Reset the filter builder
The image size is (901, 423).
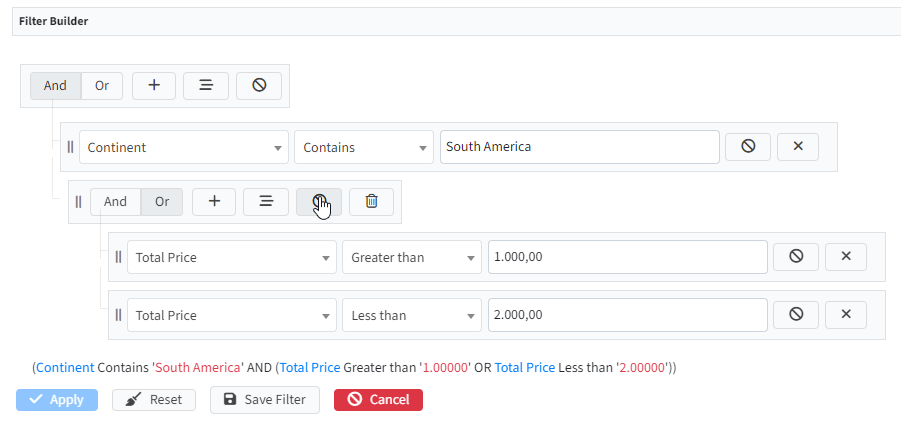154,400
